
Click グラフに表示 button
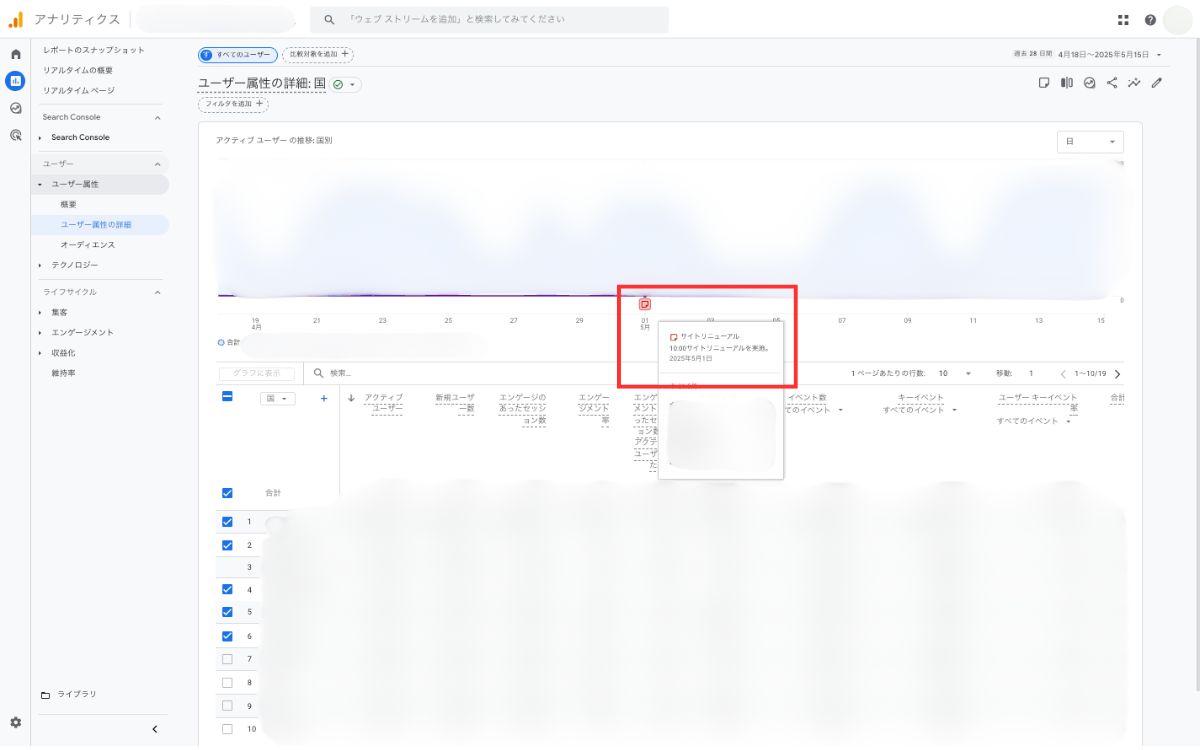[x=256, y=373]
